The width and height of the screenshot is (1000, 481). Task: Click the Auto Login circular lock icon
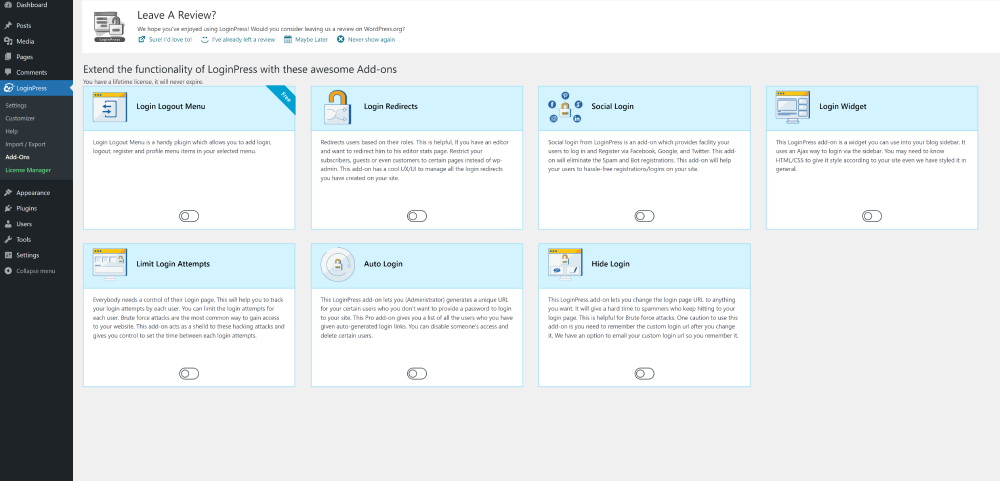(337, 264)
